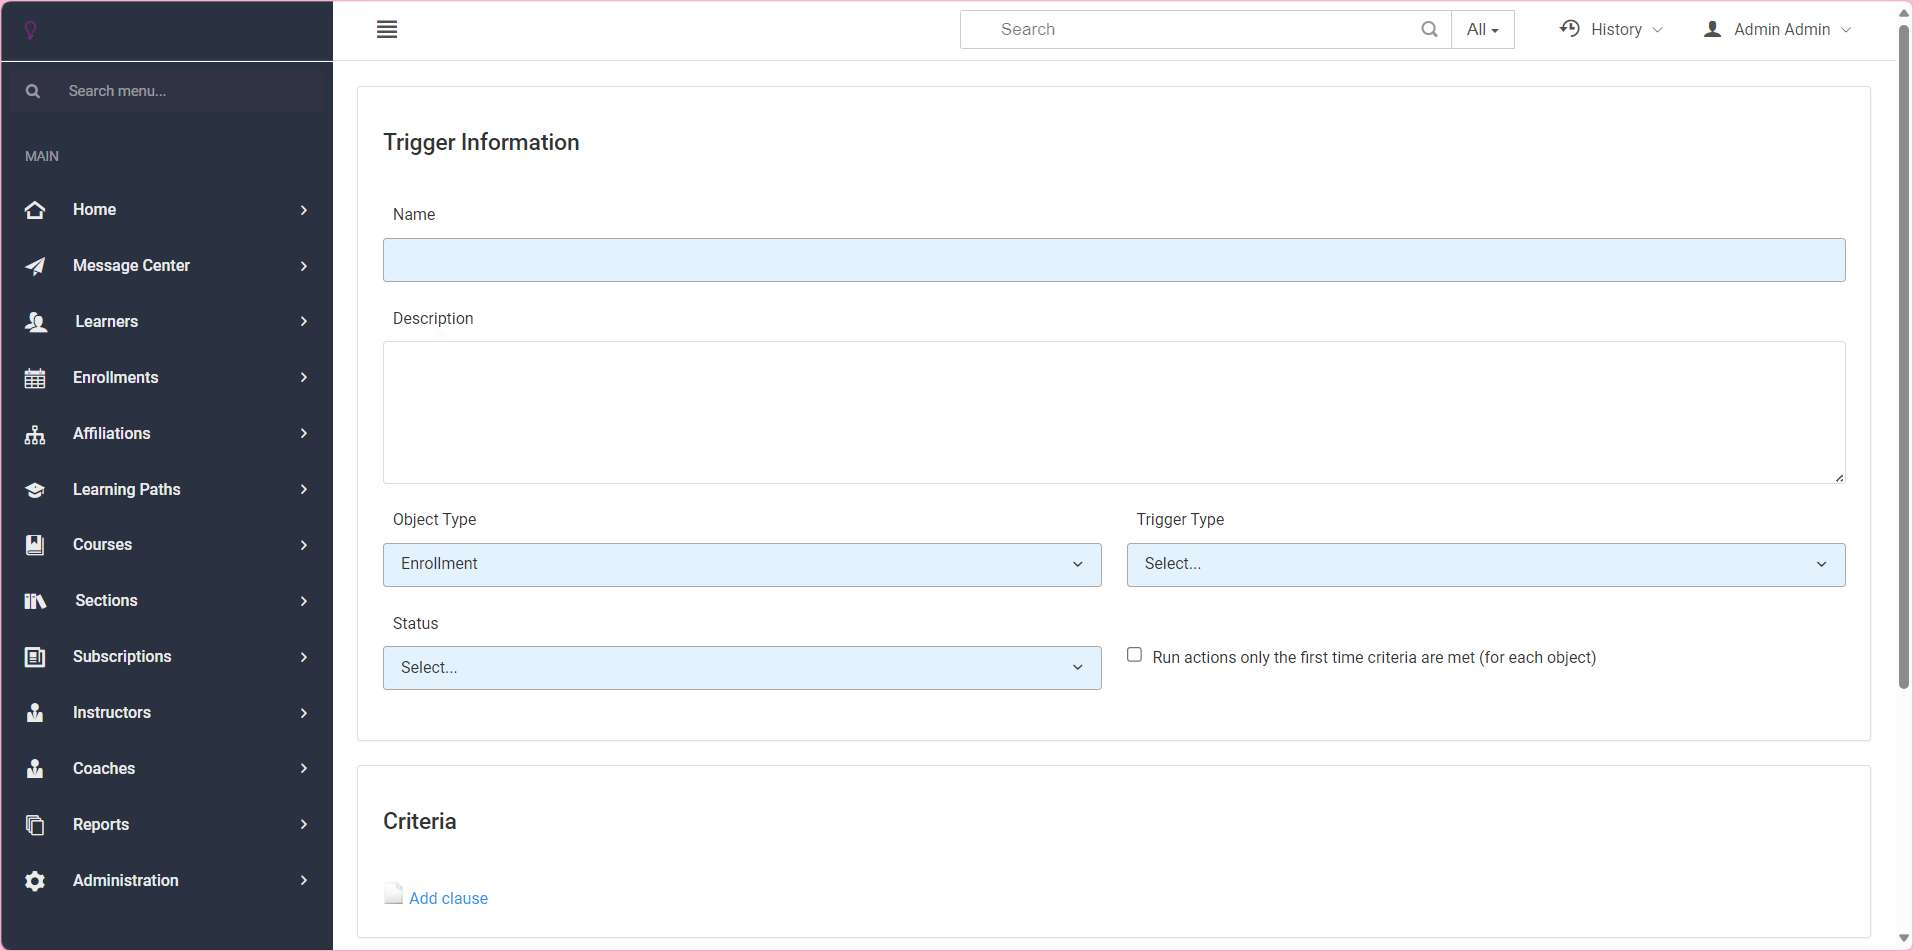This screenshot has width=1913, height=951.
Task: Click the Learning Paths graduation cap icon
Action: [x=35, y=490]
